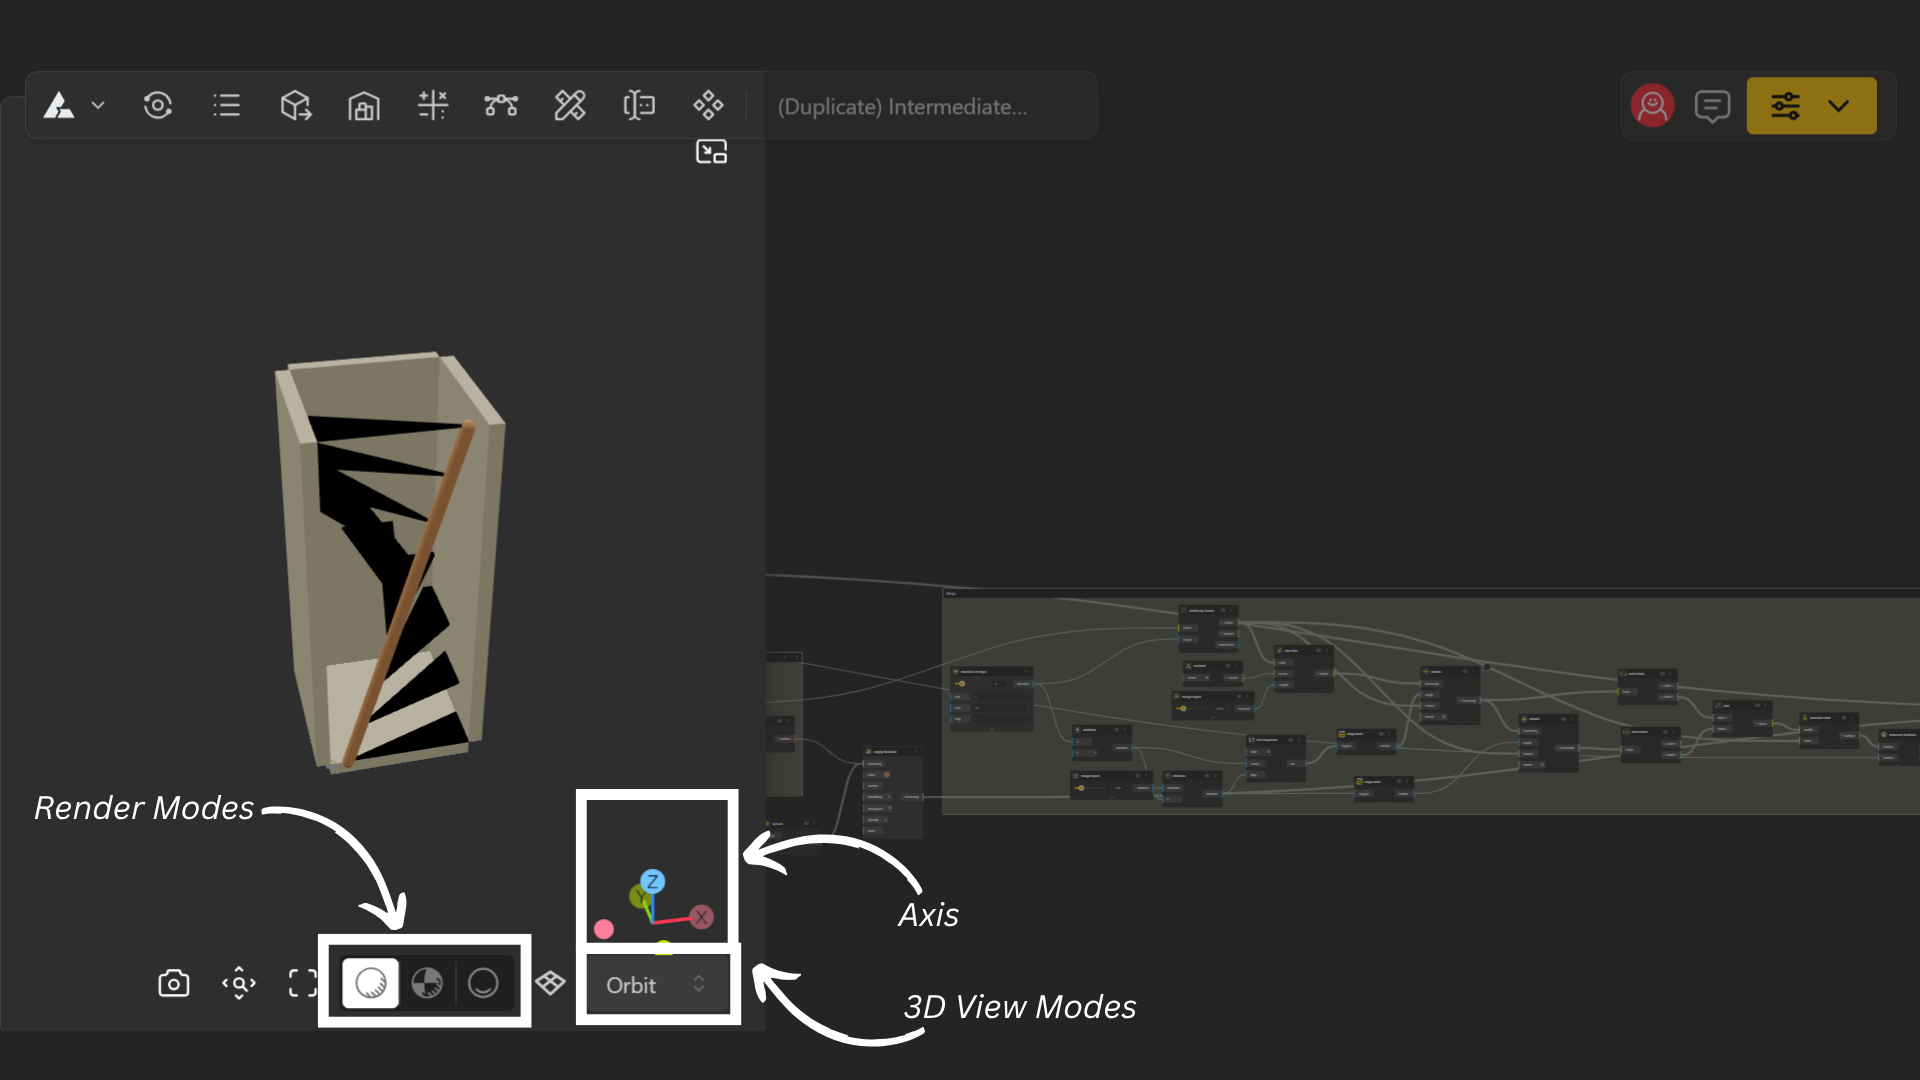Click the (Duplicate) Intermediate project title
This screenshot has width=1920, height=1080.
902,107
